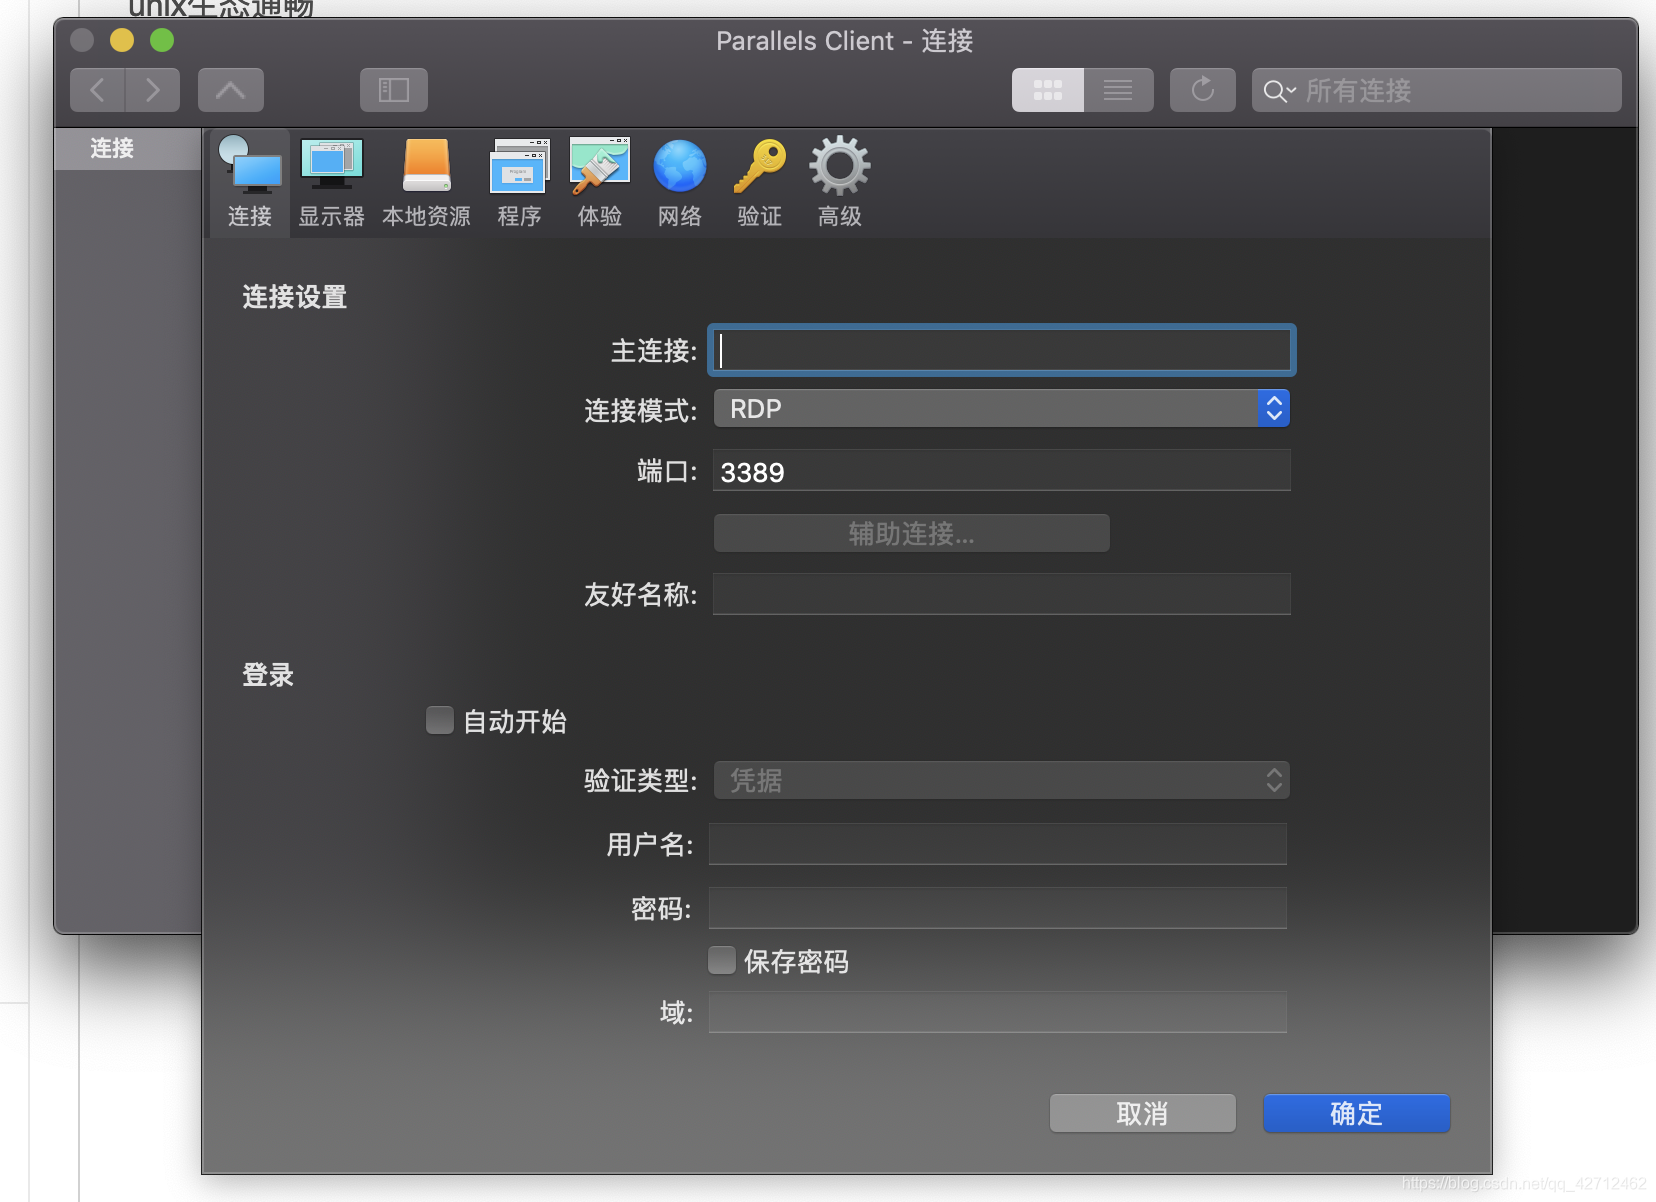
Task: Open the 网络 network tab
Action: (x=680, y=182)
